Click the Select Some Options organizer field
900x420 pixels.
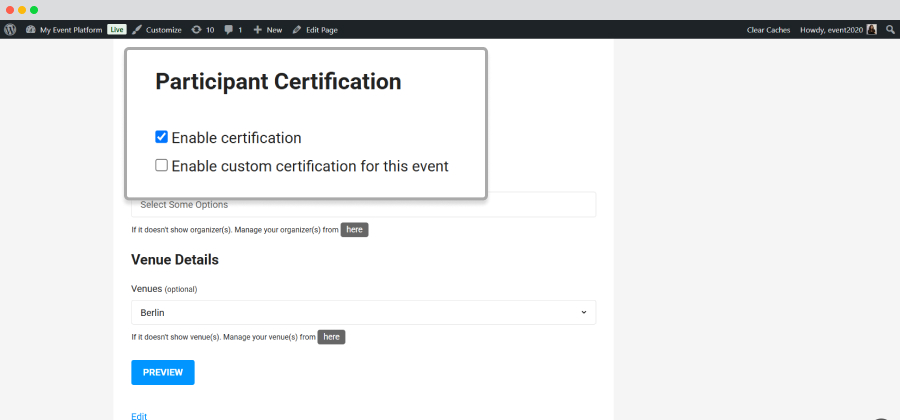coord(363,205)
